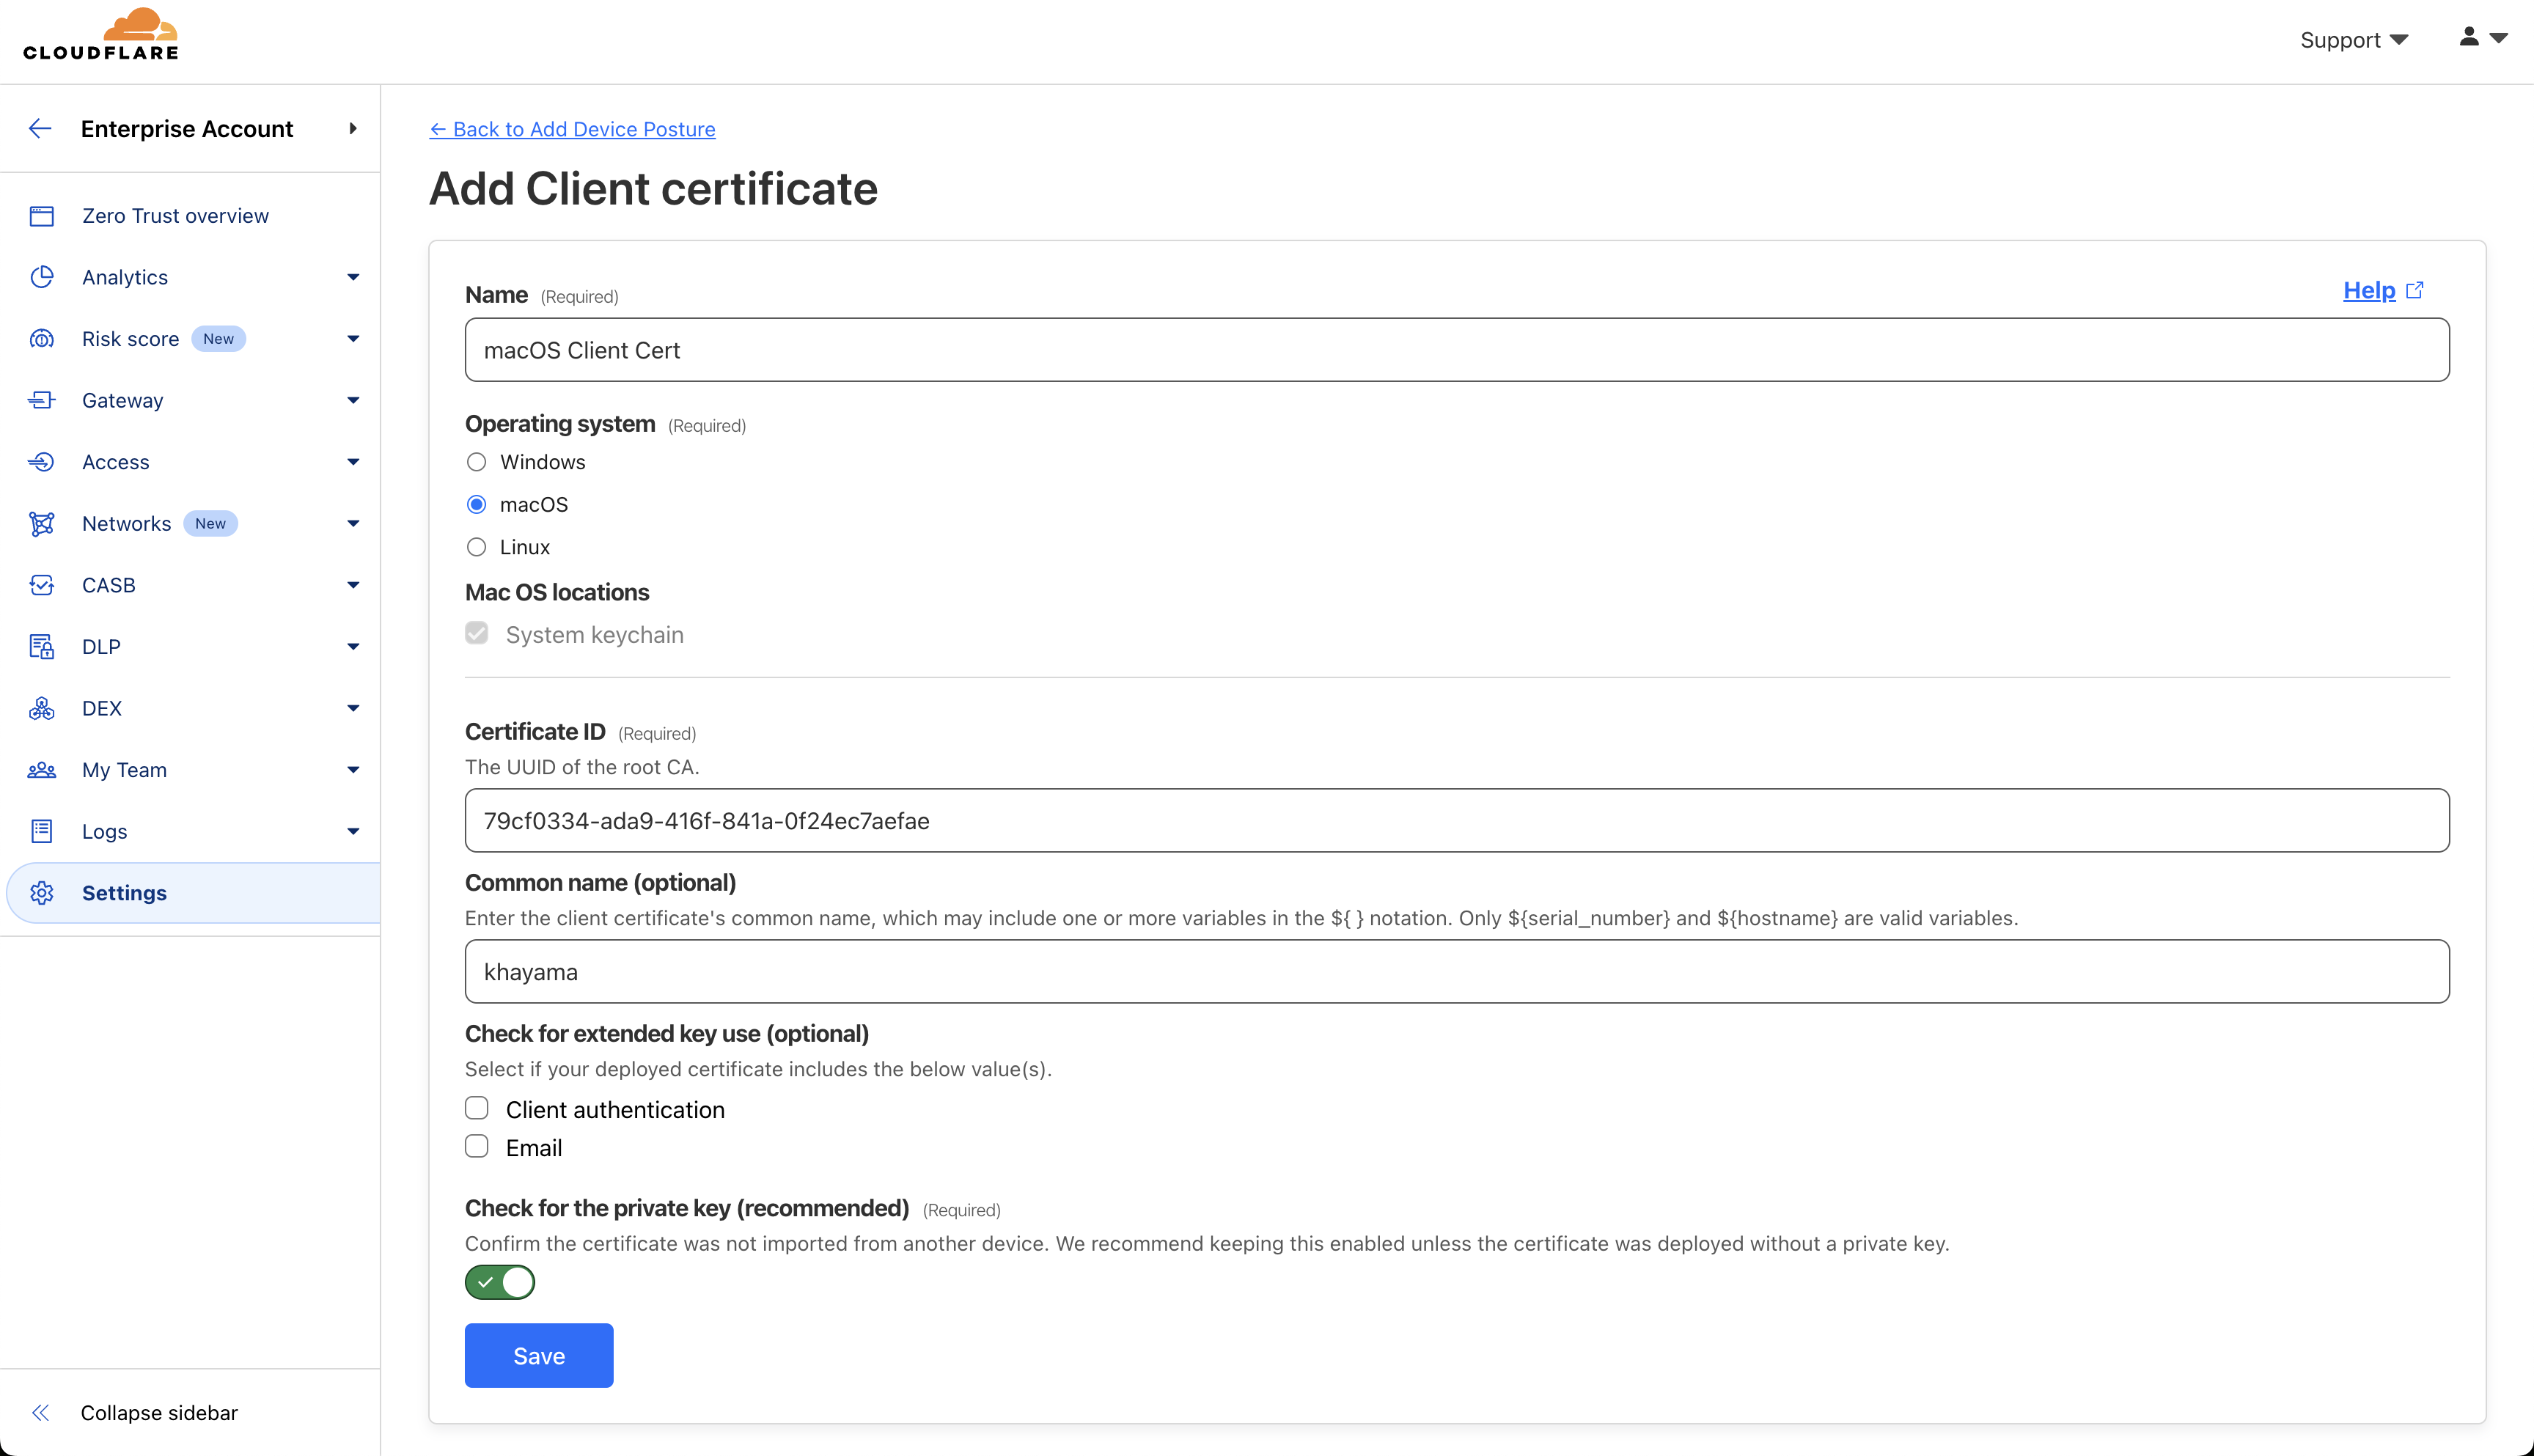Expand the My Team section arrow
The image size is (2534, 1456).
tap(353, 770)
